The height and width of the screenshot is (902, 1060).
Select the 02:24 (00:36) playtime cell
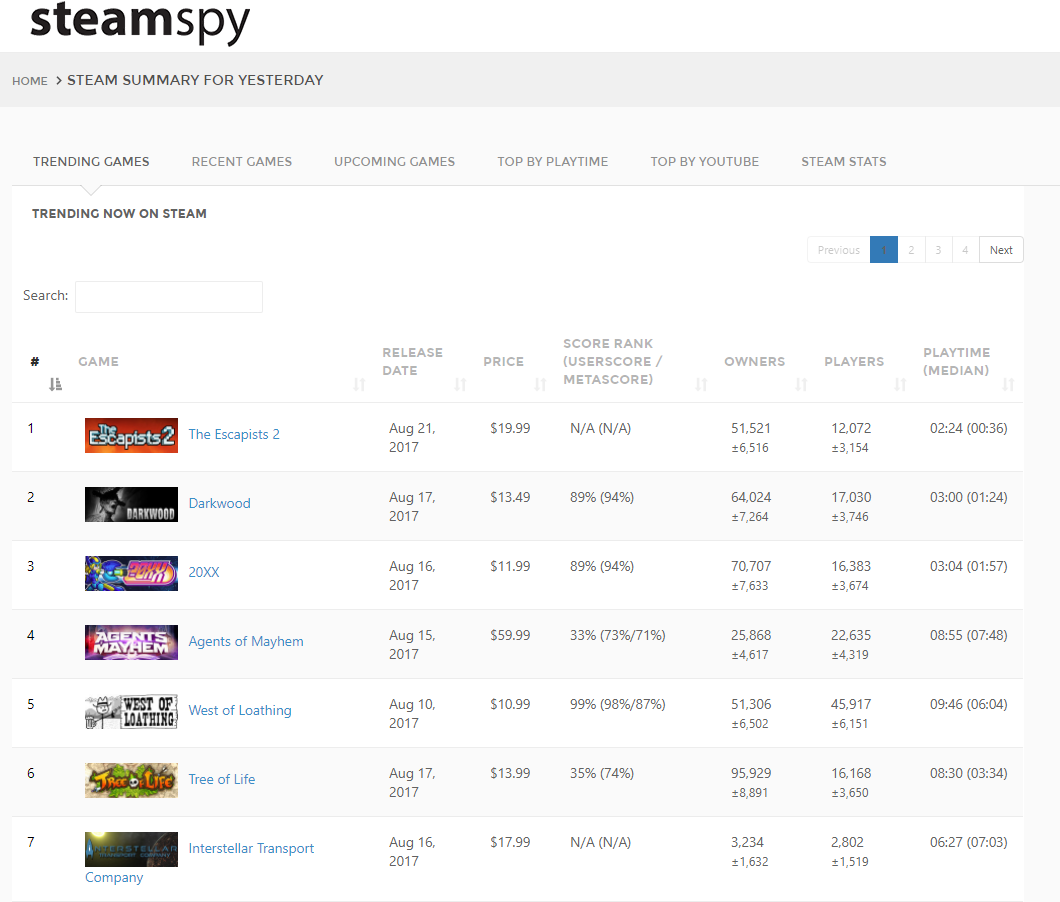point(969,428)
